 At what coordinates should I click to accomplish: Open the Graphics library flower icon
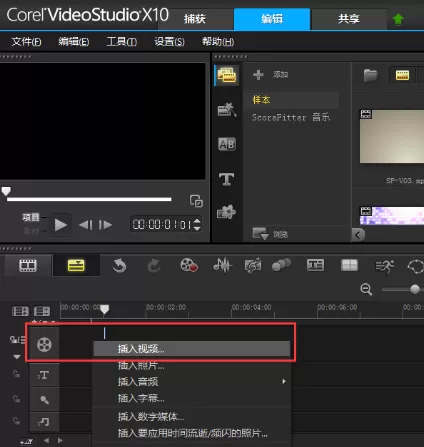point(226,212)
